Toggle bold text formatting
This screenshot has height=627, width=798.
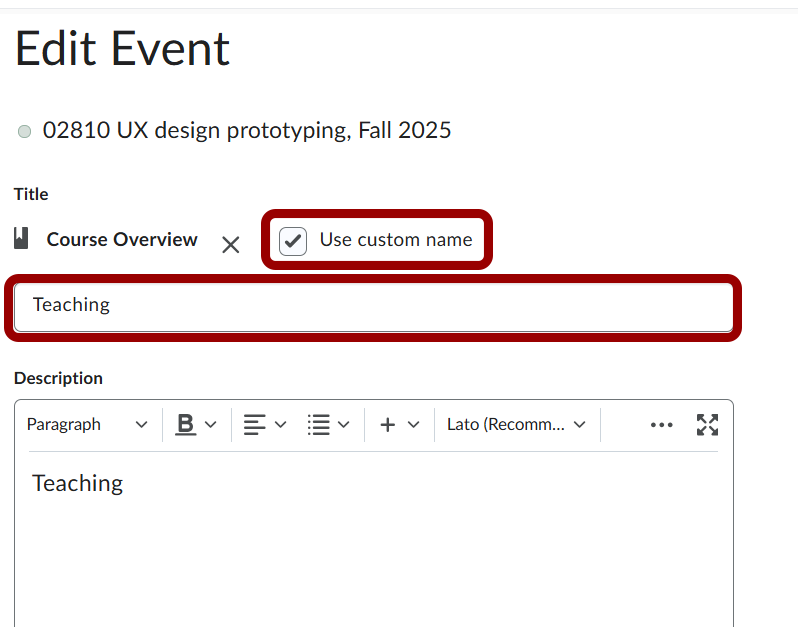pos(185,425)
